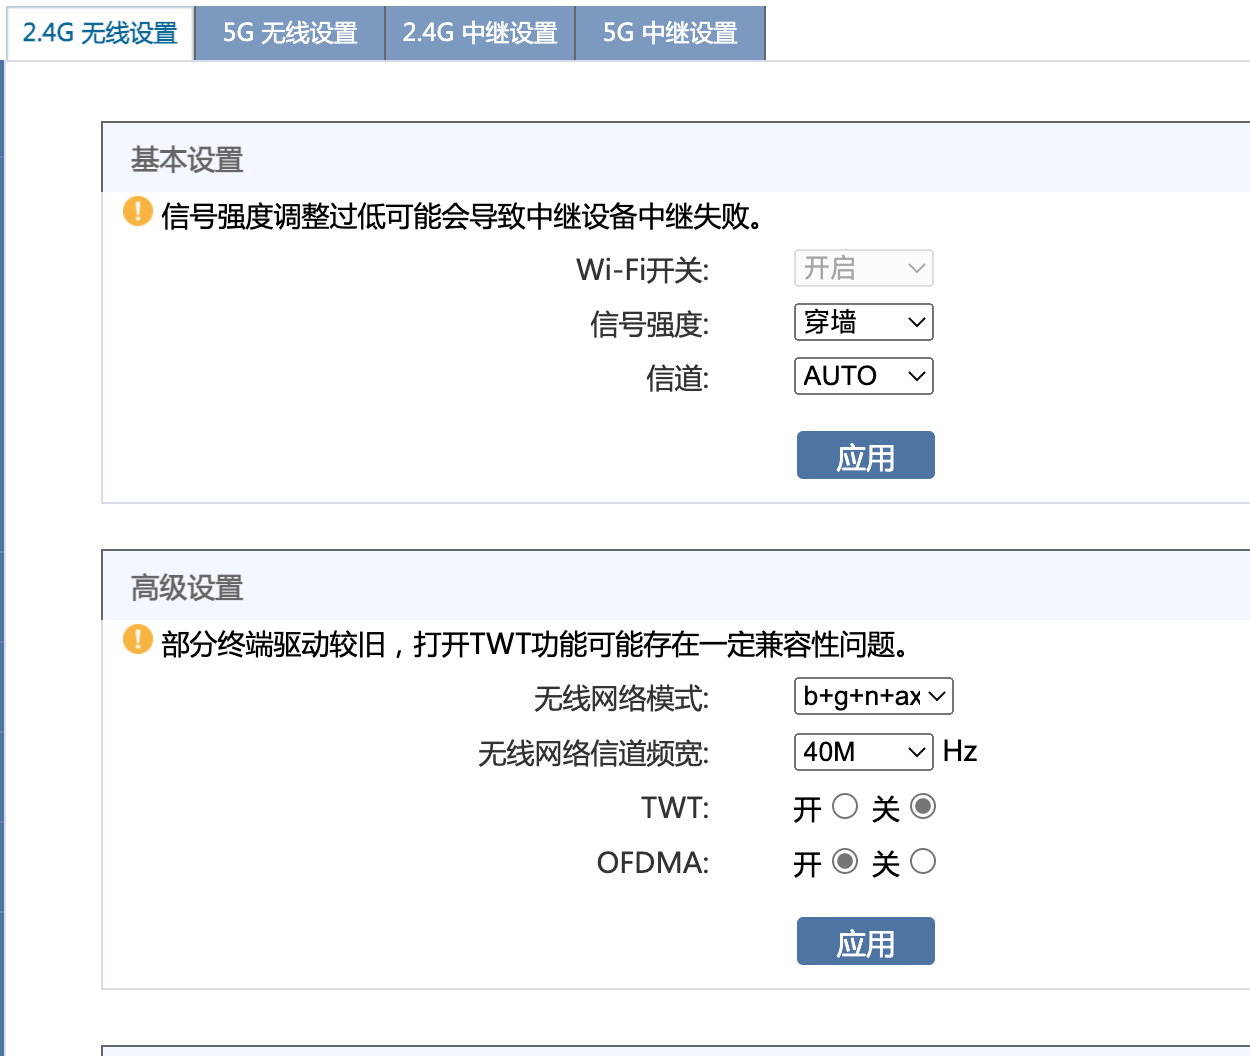The width and height of the screenshot is (1250, 1056).
Task: Open the 2.4G 中继设置 tab
Action: (480, 33)
